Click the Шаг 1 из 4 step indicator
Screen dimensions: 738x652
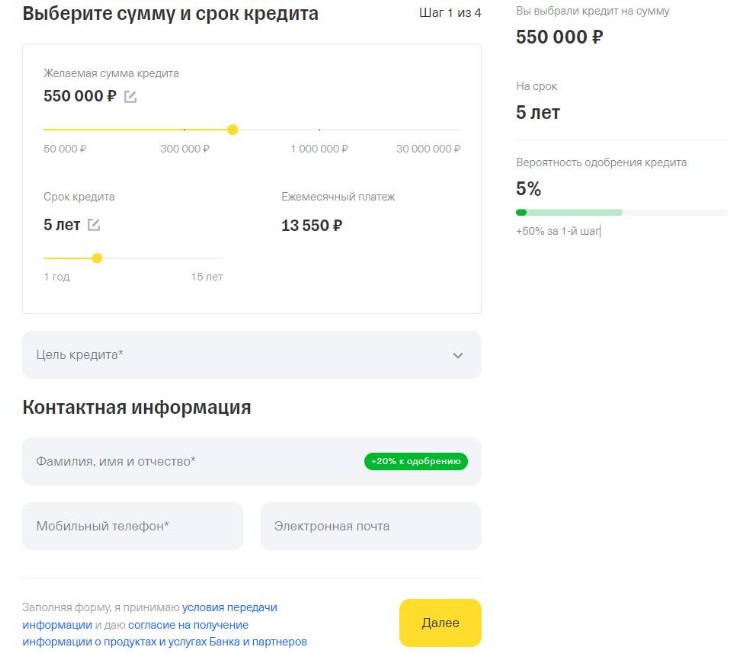[x=450, y=13]
